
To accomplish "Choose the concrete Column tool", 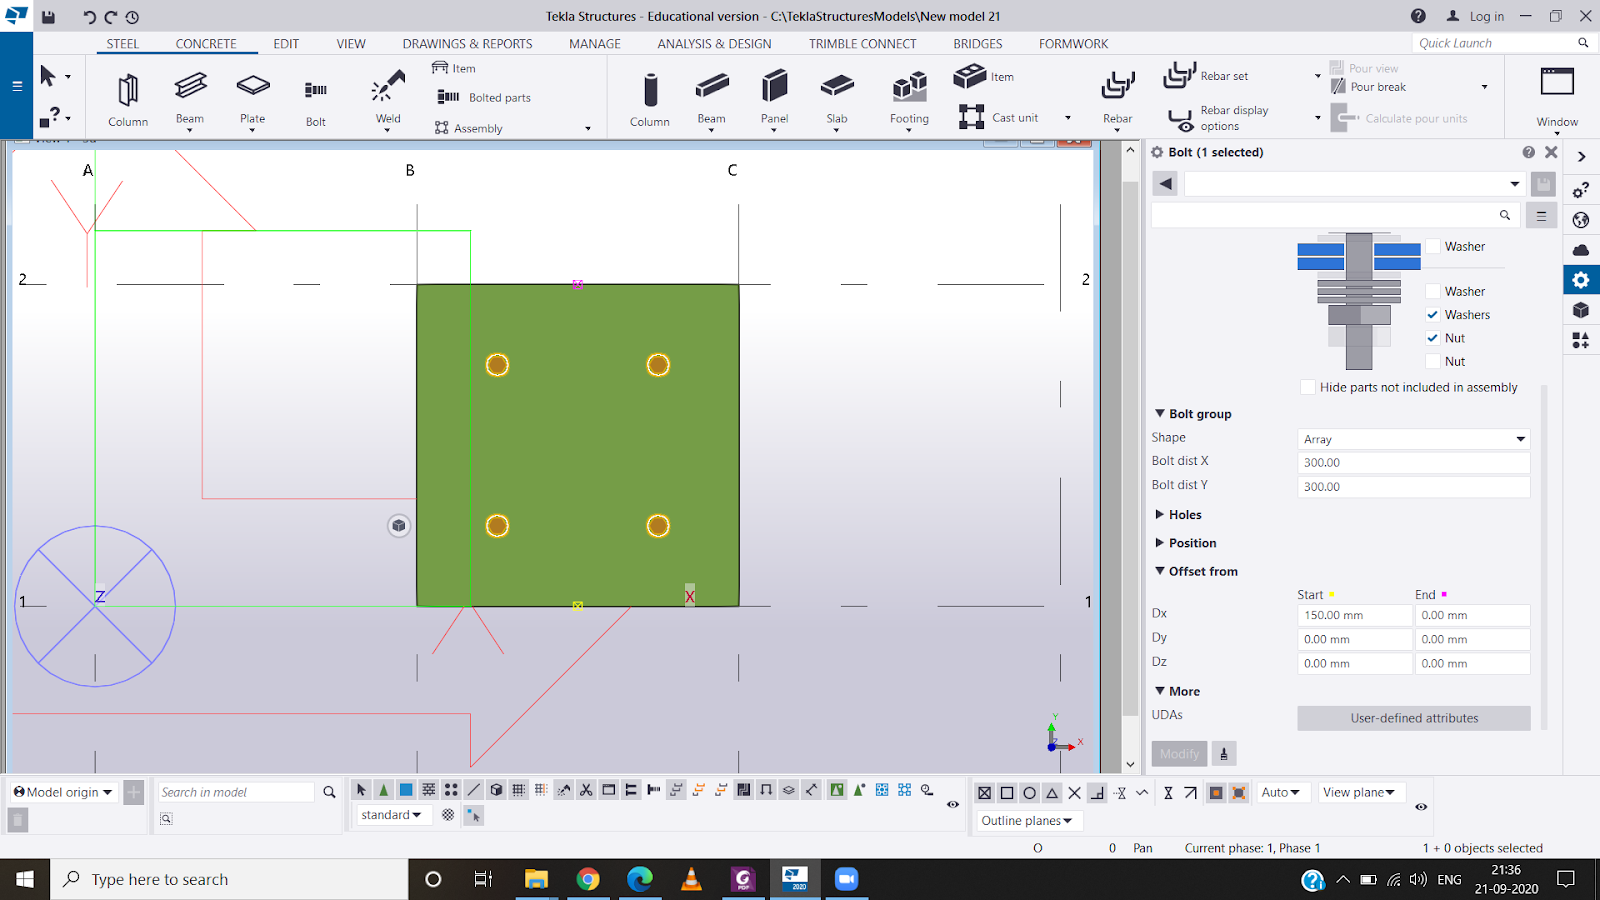I will point(650,98).
